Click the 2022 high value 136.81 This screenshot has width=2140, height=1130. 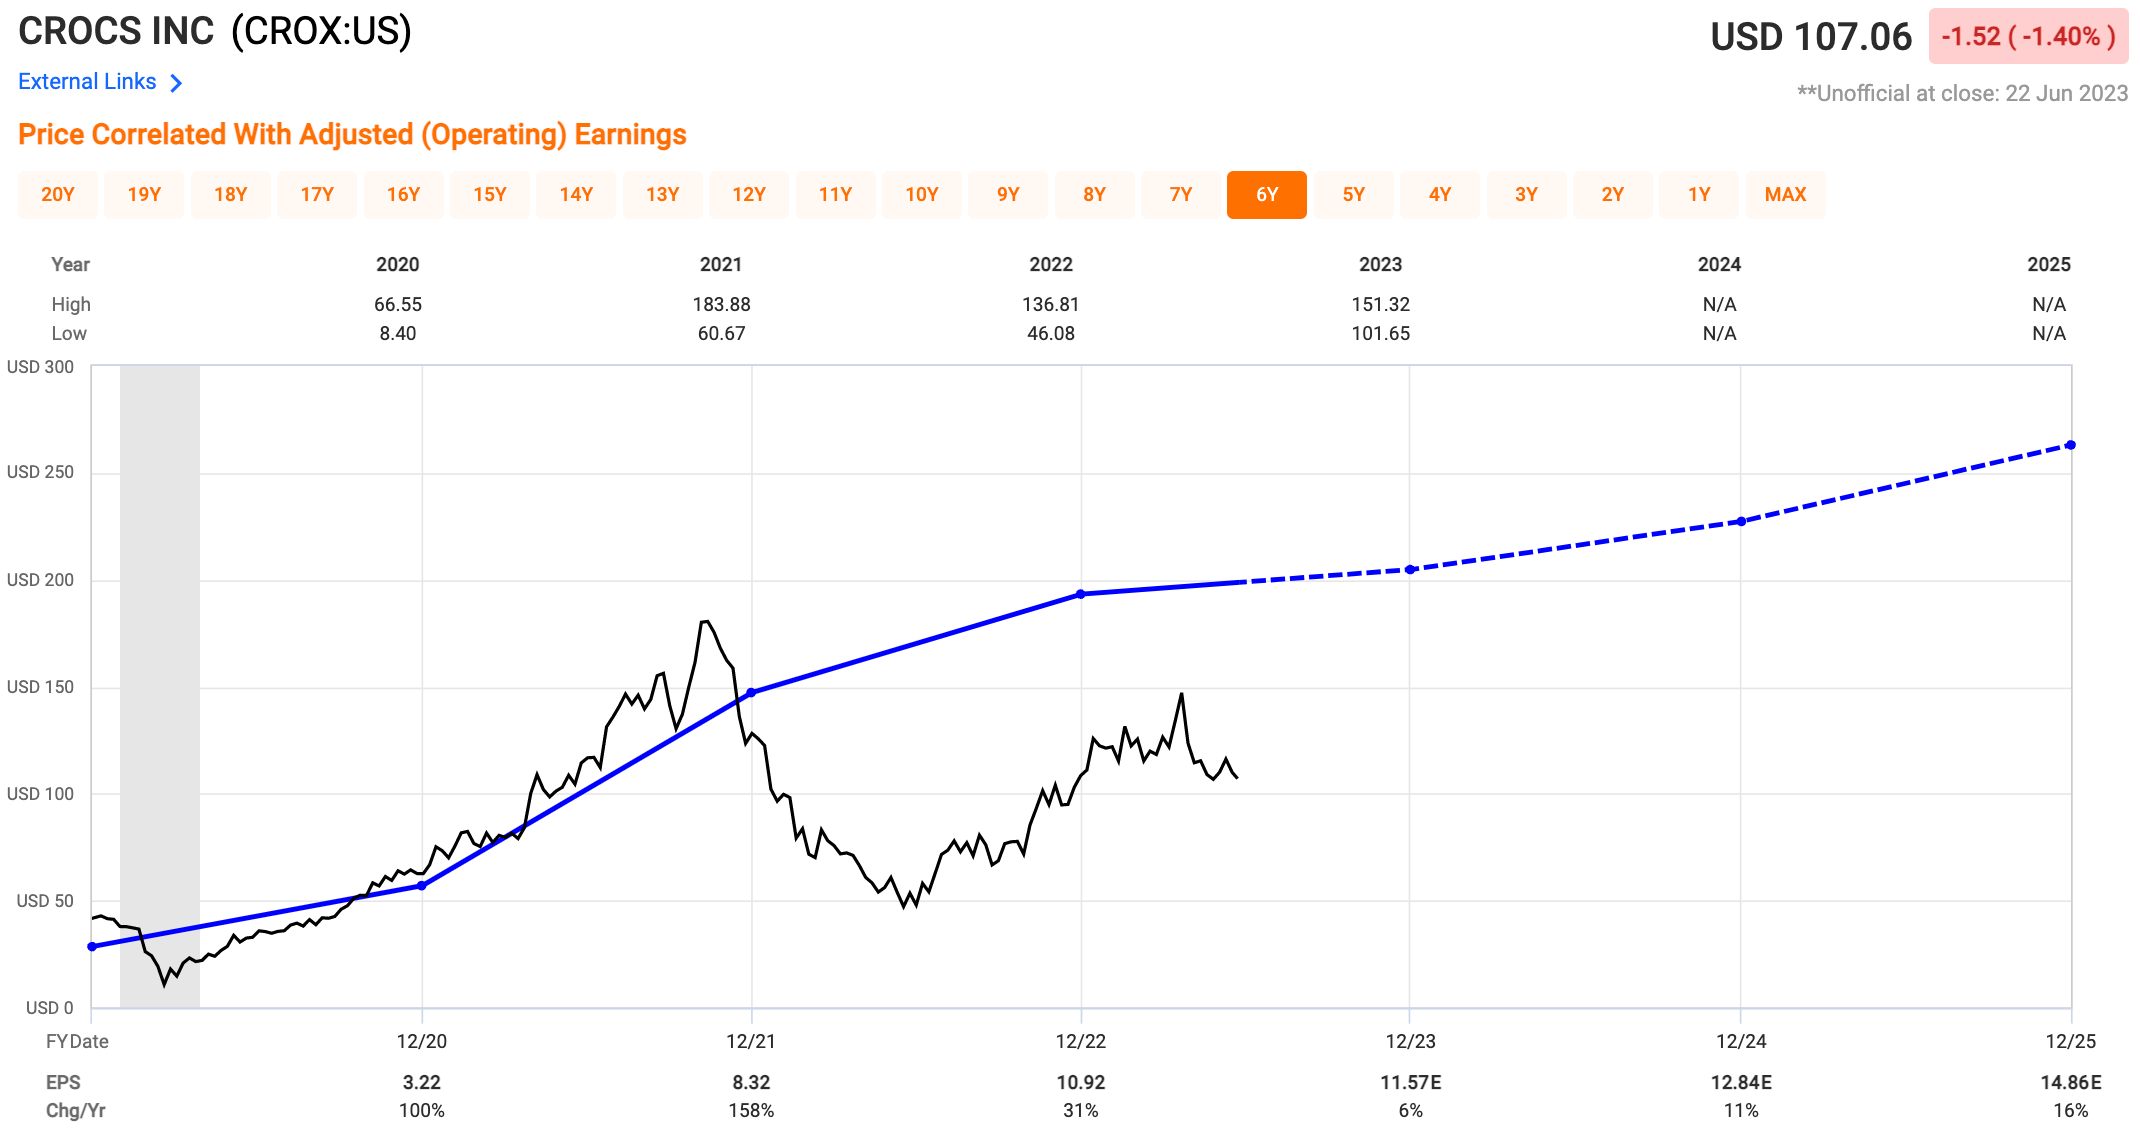click(1051, 304)
